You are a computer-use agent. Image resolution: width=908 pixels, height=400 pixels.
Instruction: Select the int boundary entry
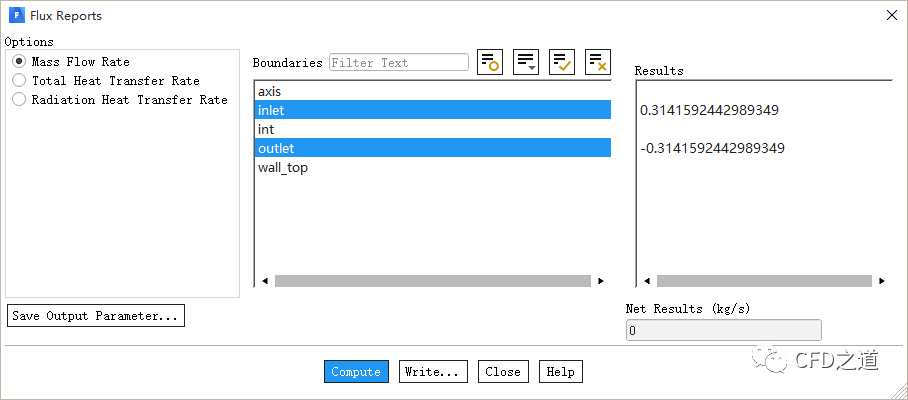[266, 130]
